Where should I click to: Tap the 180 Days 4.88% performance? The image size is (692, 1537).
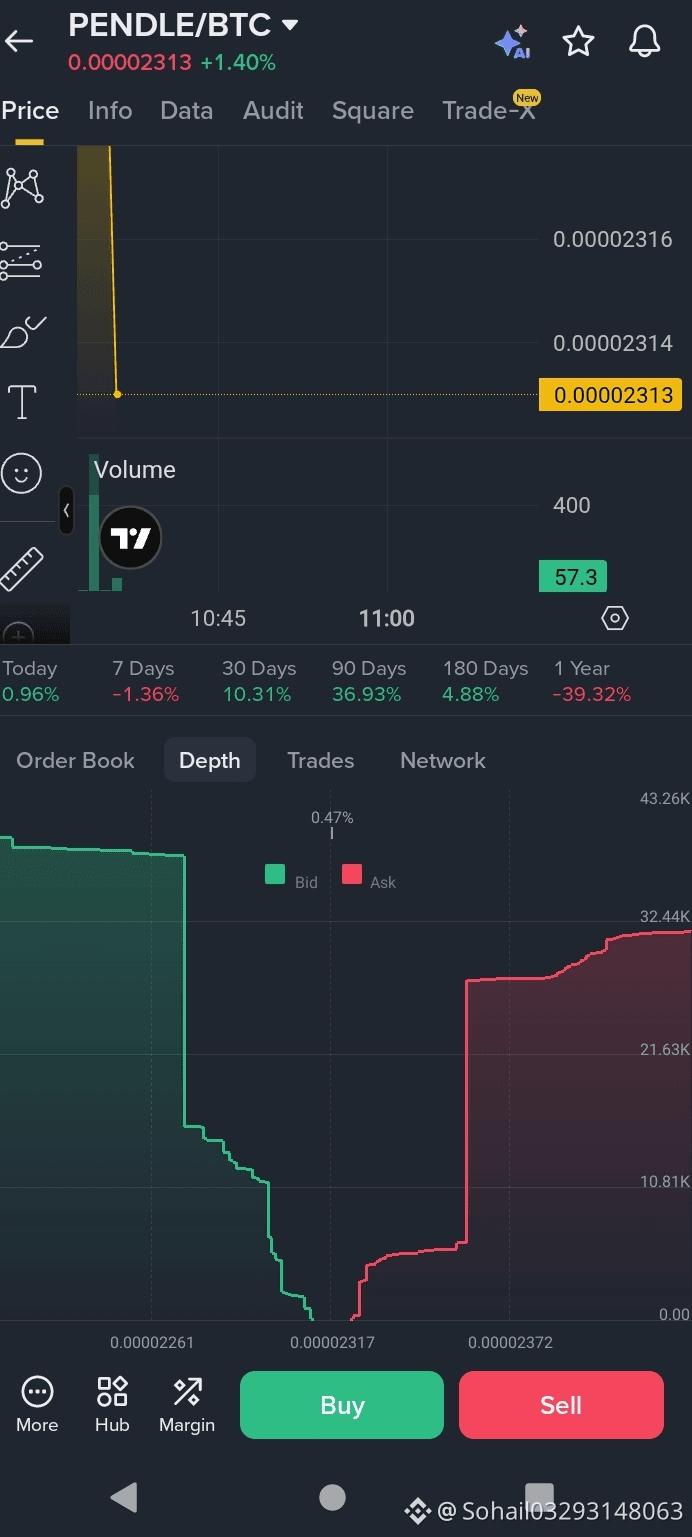pos(485,681)
